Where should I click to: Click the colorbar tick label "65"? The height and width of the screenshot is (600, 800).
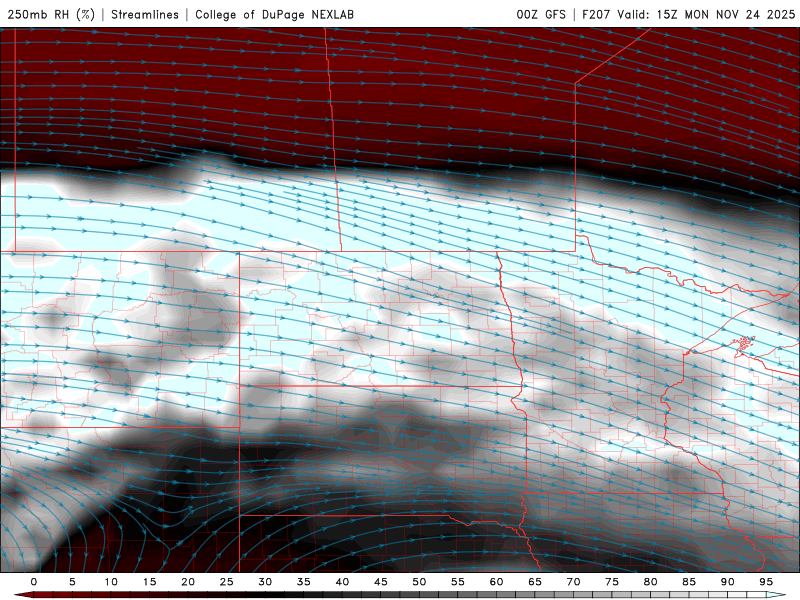535,582
